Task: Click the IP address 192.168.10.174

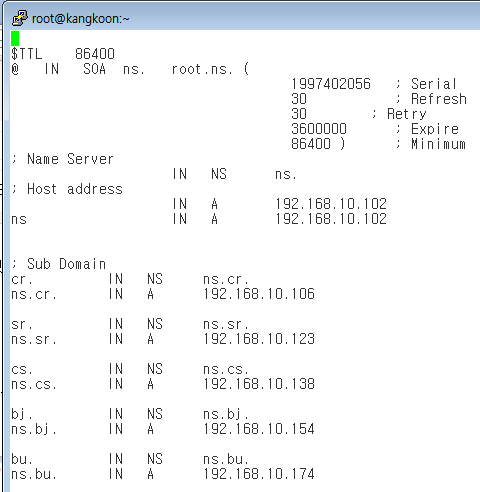Action: pos(259,474)
